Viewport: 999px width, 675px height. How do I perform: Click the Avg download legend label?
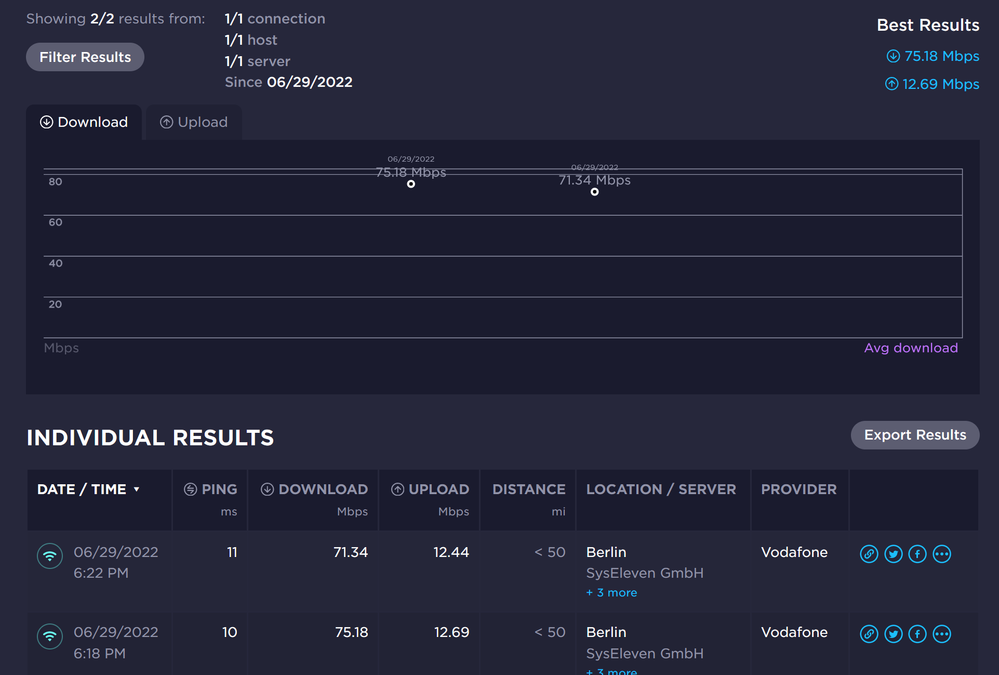click(x=910, y=348)
